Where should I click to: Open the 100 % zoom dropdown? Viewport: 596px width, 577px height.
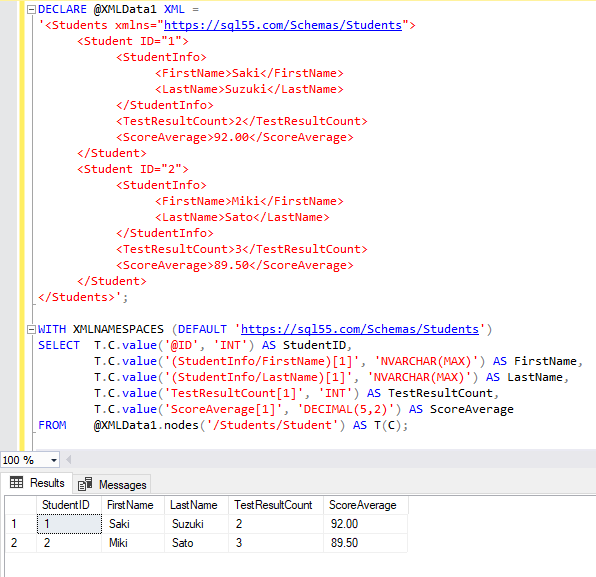click(54, 460)
